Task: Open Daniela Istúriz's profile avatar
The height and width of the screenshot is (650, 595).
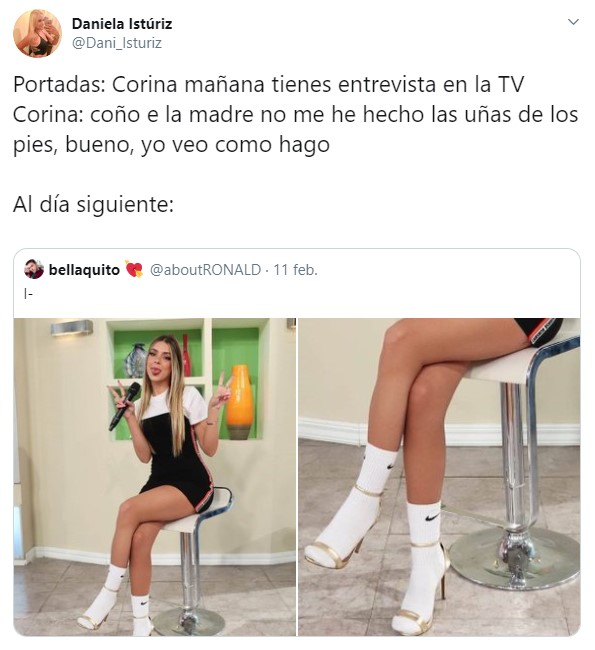Action: [x=37, y=33]
